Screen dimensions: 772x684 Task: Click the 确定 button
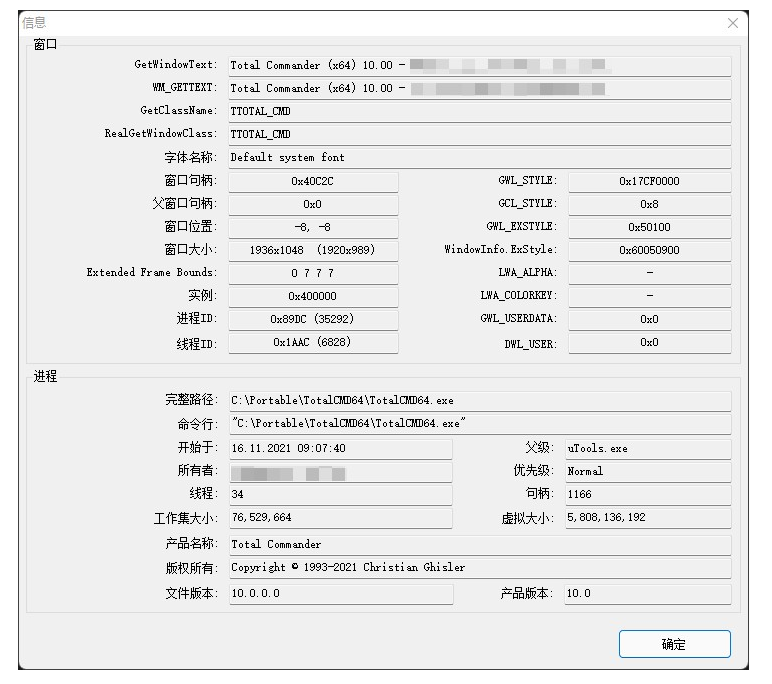[675, 644]
